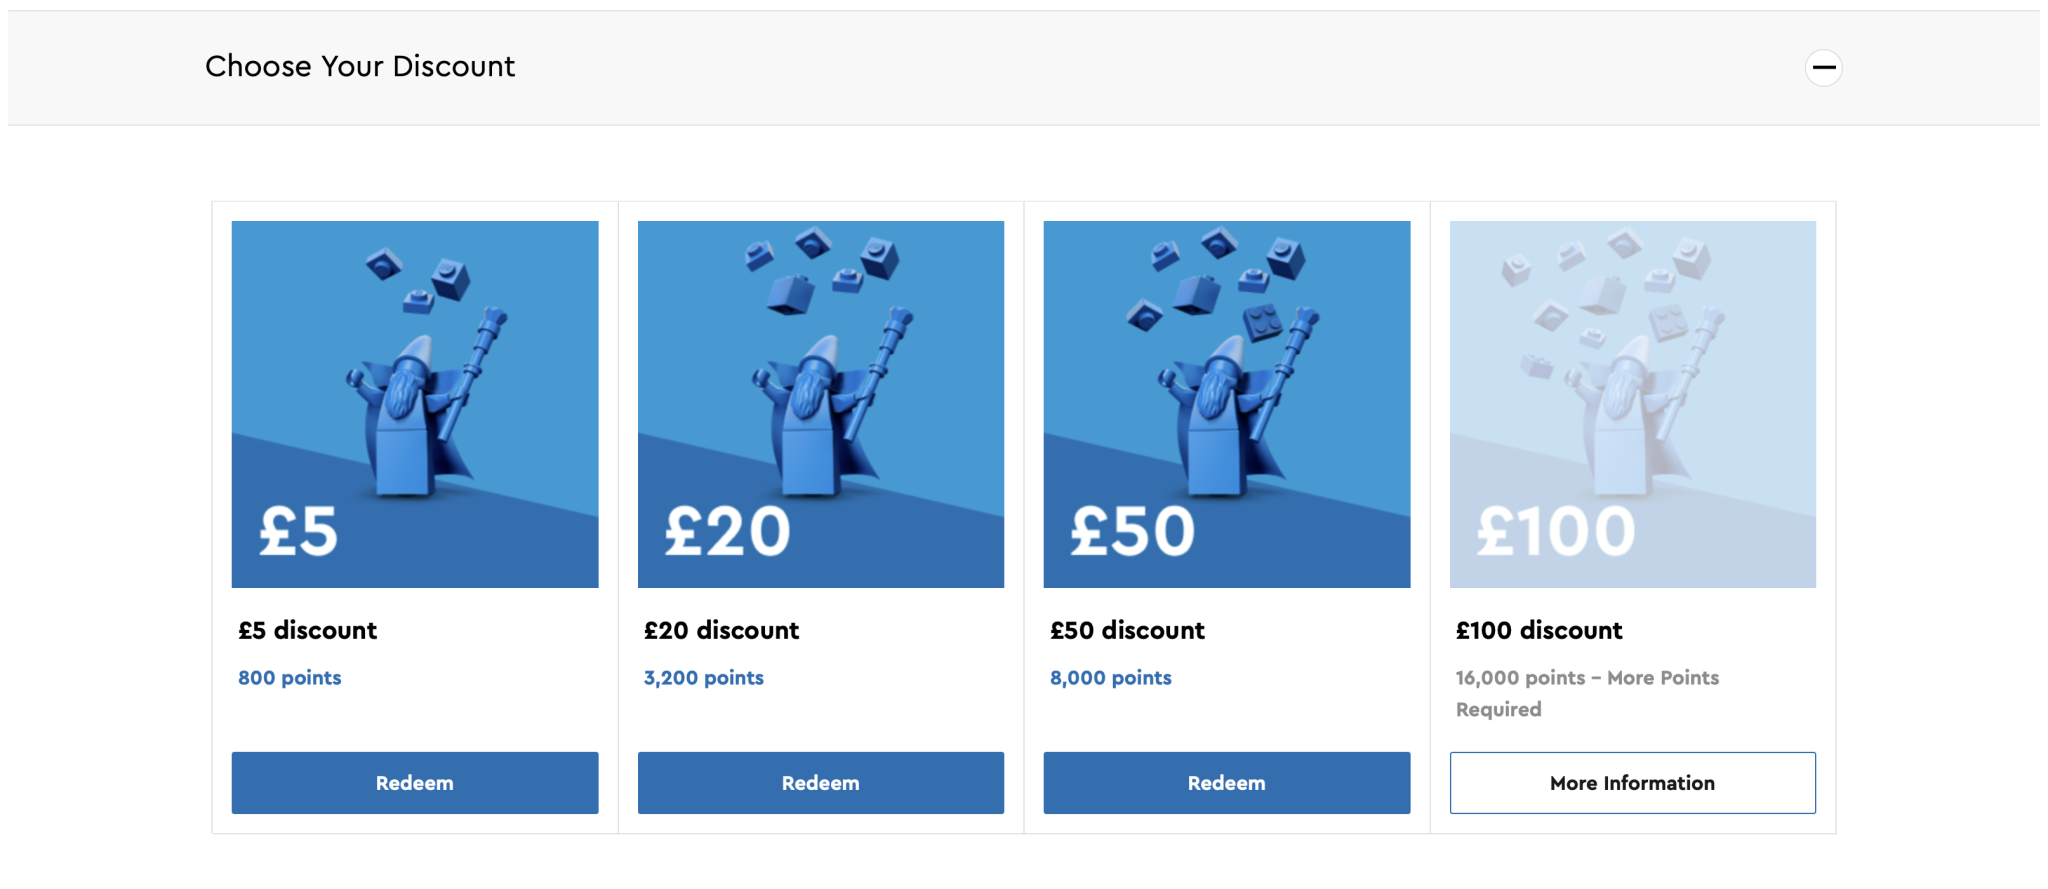Viewport: 2048px width, 889px height.
Task: Click the 16,000 points More Points Required text
Action: (1587, 692)
